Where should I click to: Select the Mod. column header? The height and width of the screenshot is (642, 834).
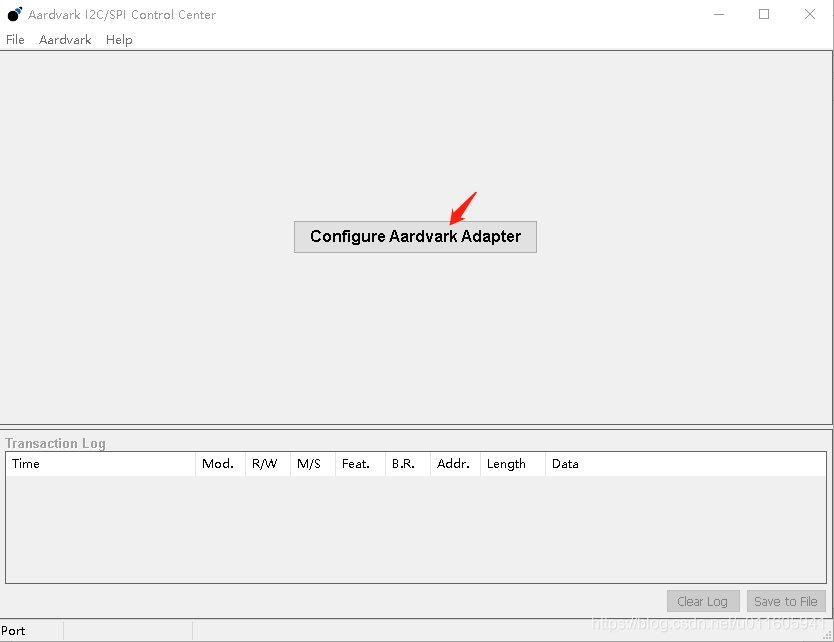(x=220, y=464)
